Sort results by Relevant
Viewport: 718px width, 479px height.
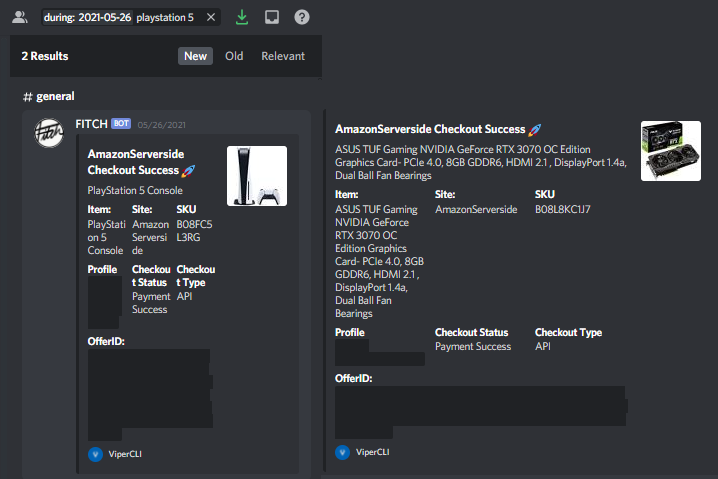point(283,56)
